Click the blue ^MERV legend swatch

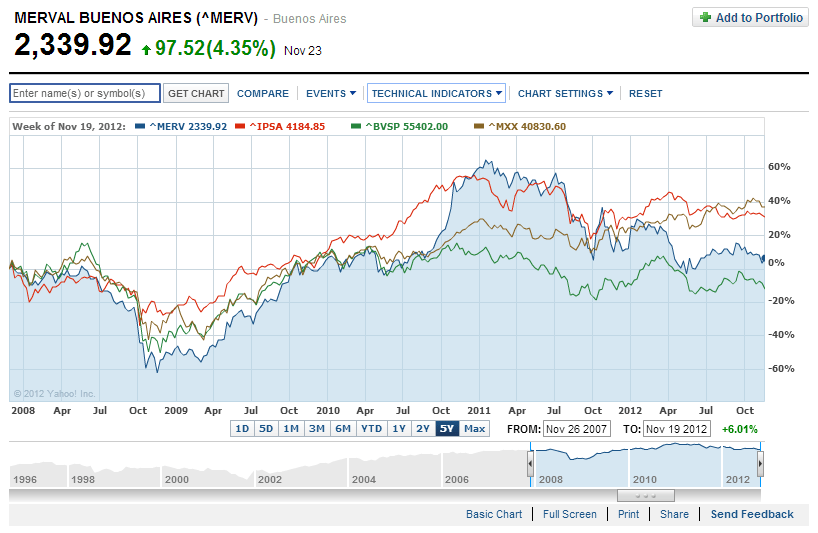[140, 126]
